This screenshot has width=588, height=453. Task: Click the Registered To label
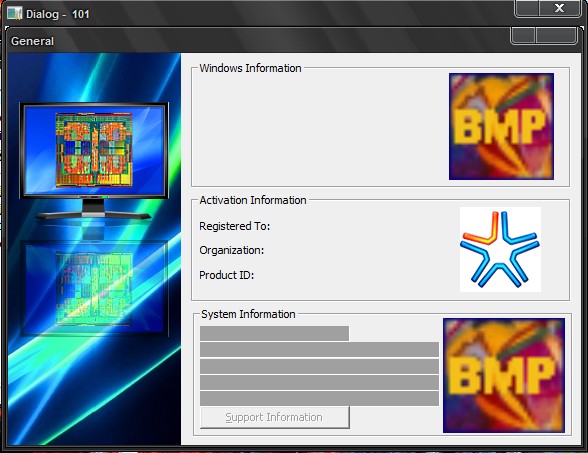click(x=234, y=226)
